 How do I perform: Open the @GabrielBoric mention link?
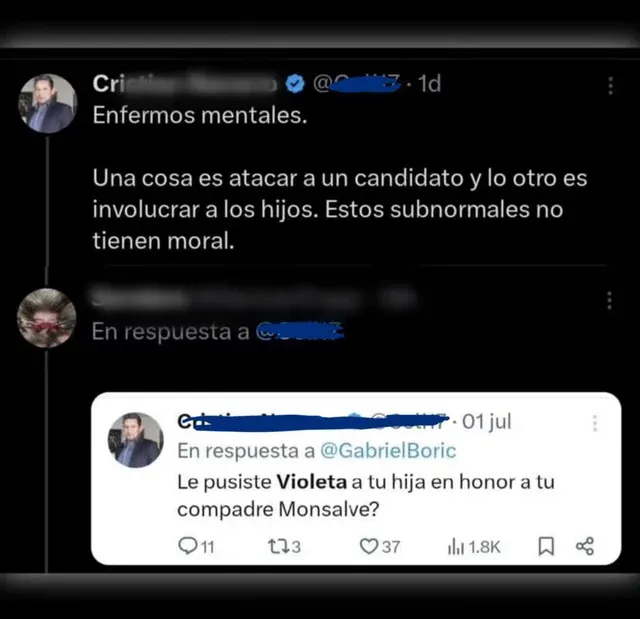(x=388, y=451)
